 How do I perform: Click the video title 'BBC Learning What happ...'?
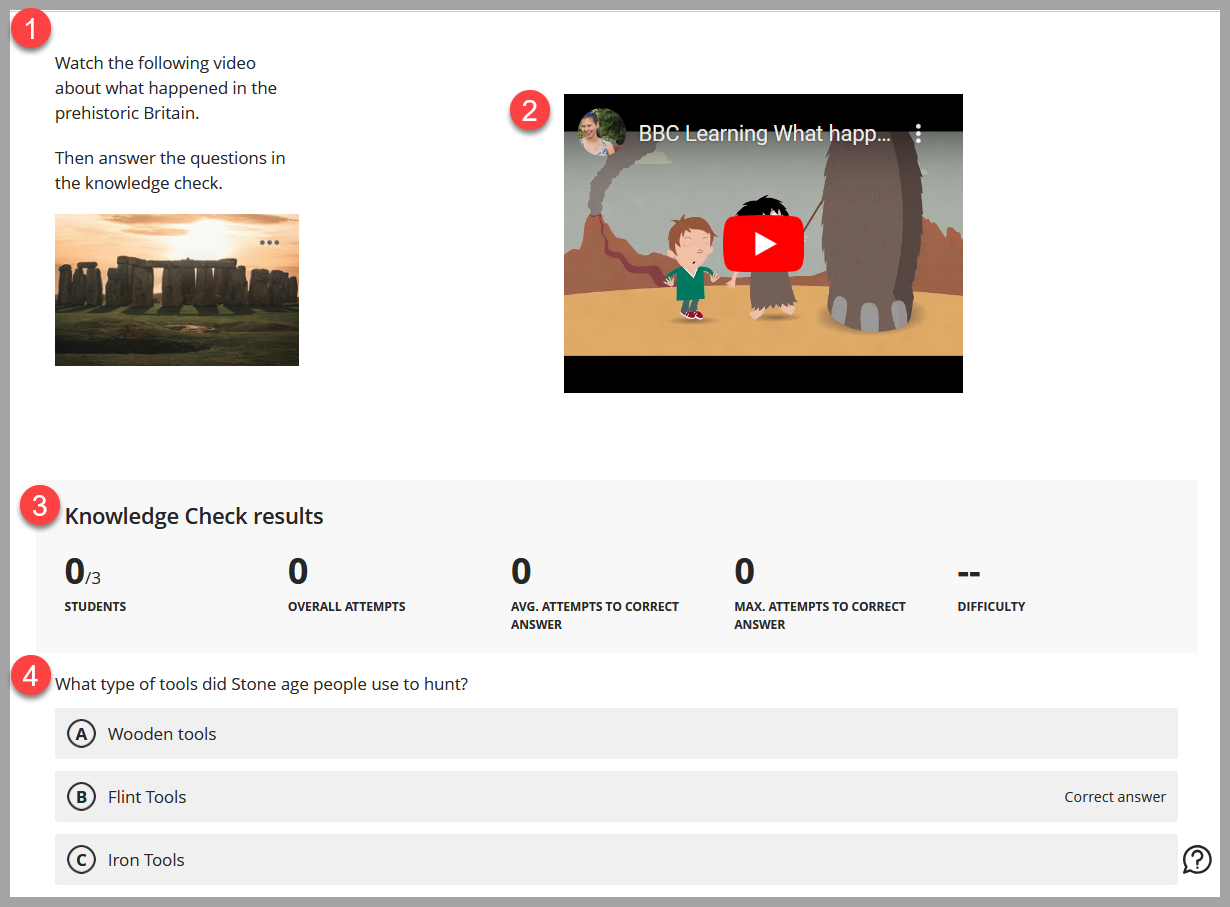click(x=764, y=134)
